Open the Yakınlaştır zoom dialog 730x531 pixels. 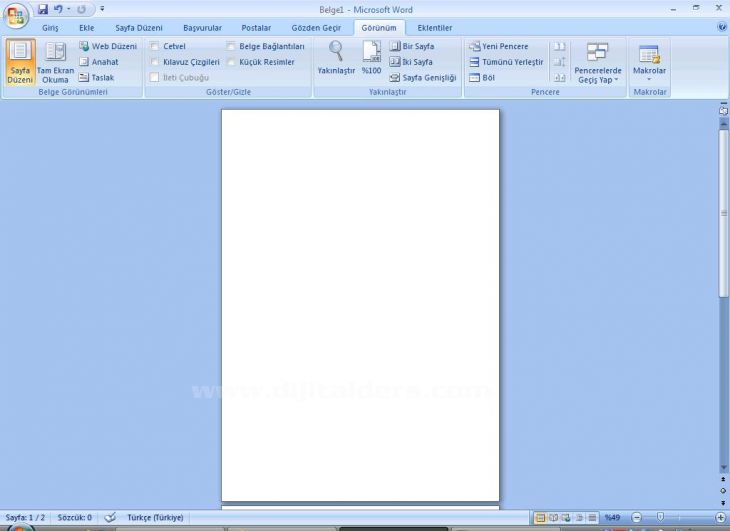pyautogui.click(x=336, y=58)
